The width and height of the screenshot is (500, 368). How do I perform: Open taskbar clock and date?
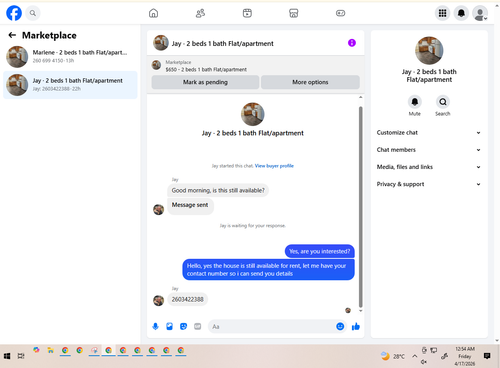tap(465, 356)
